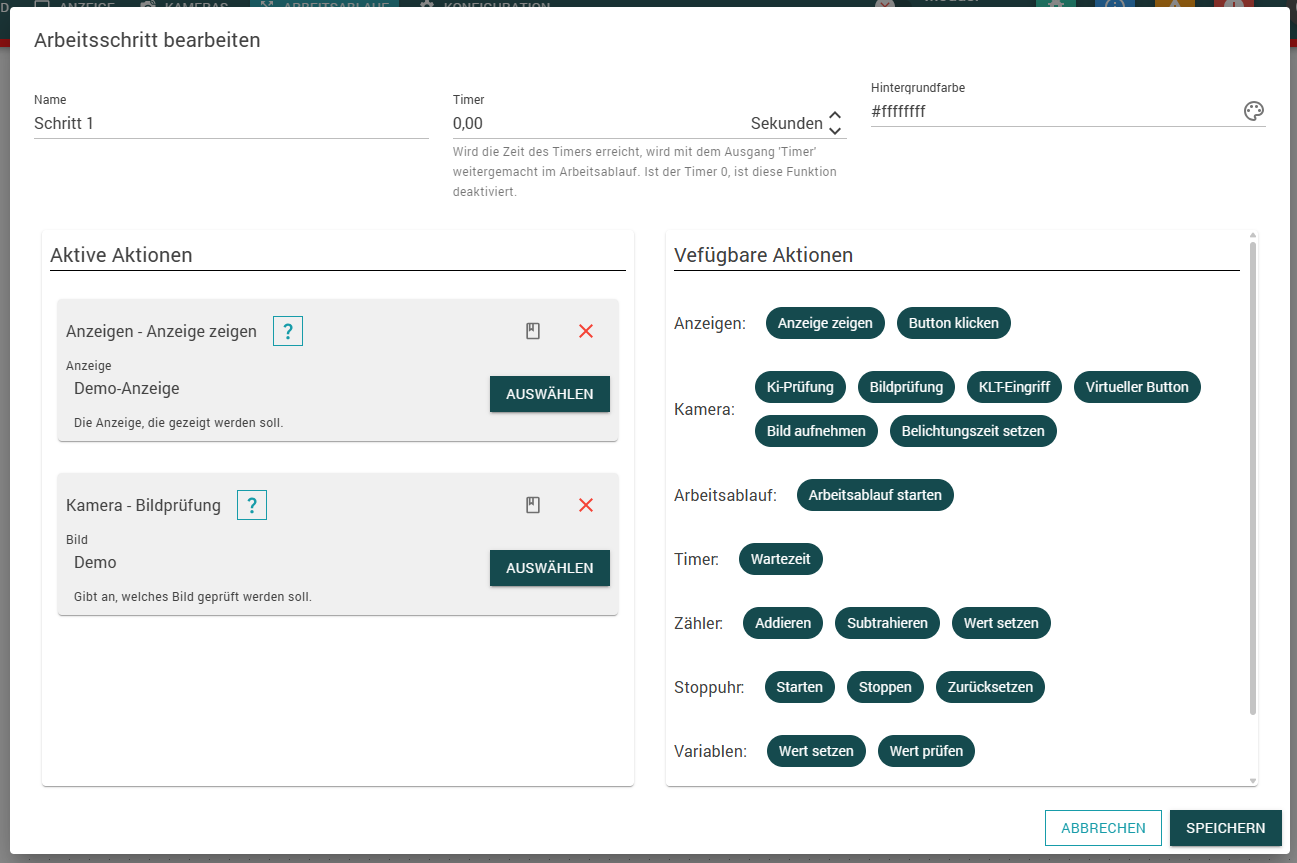The image size is (1297, 863).
Task: Click the bookmark icon on Bildprüfung card
Action: [x=533, y=505]
